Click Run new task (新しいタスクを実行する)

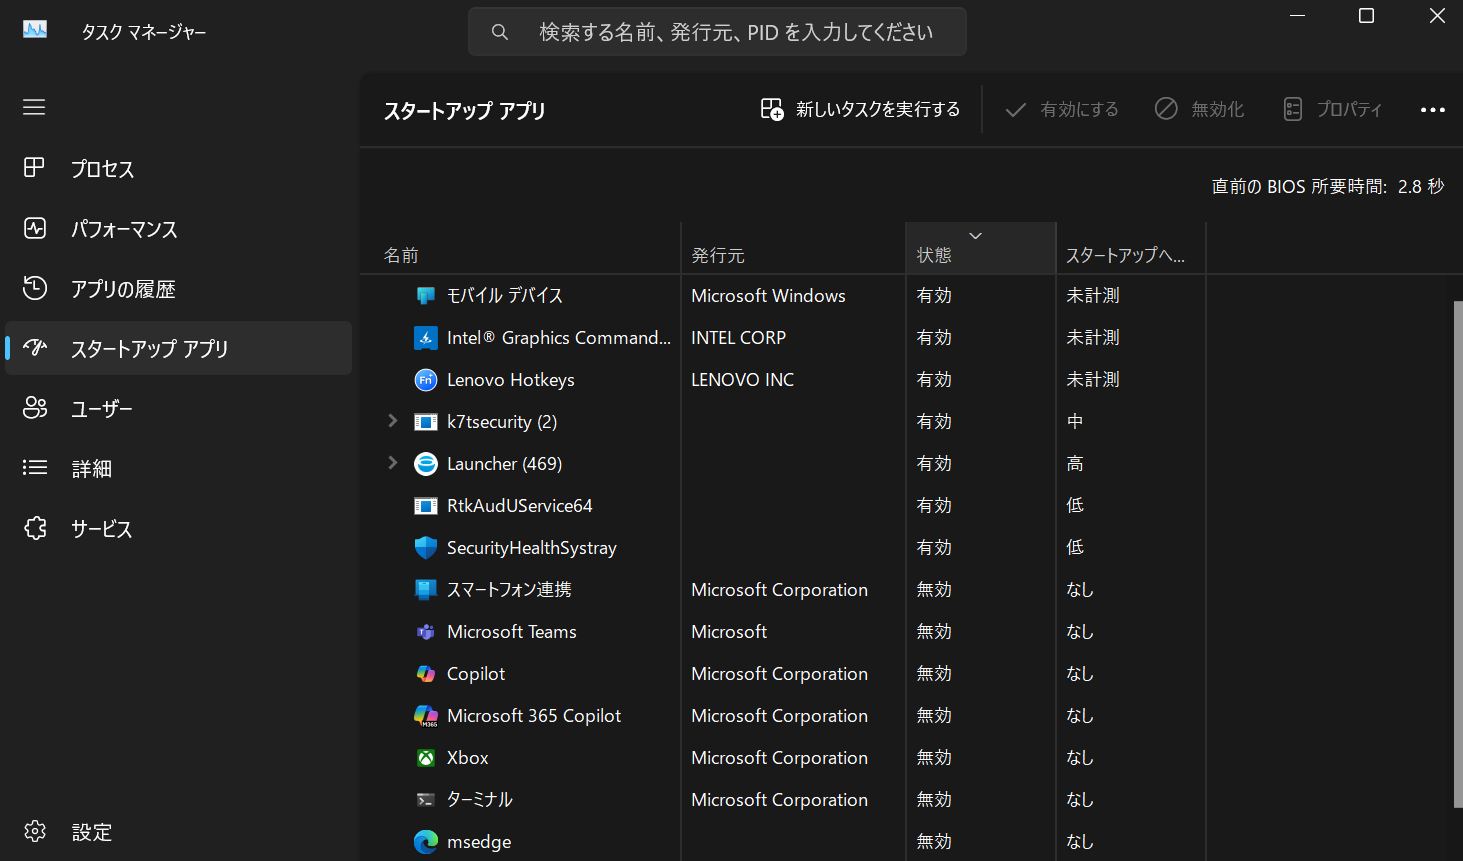[860, 110]
